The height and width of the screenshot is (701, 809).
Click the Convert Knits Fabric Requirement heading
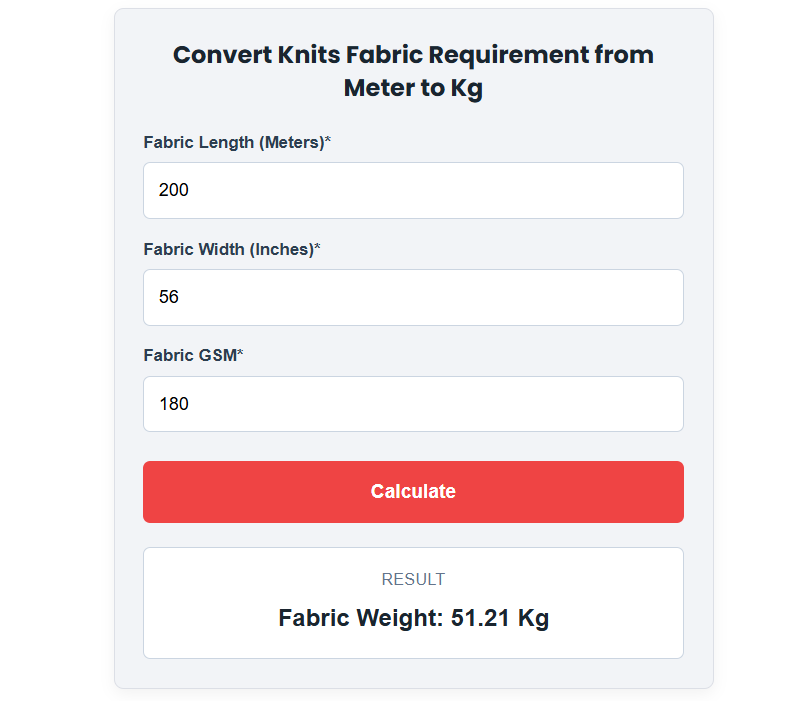pos(413,71)
